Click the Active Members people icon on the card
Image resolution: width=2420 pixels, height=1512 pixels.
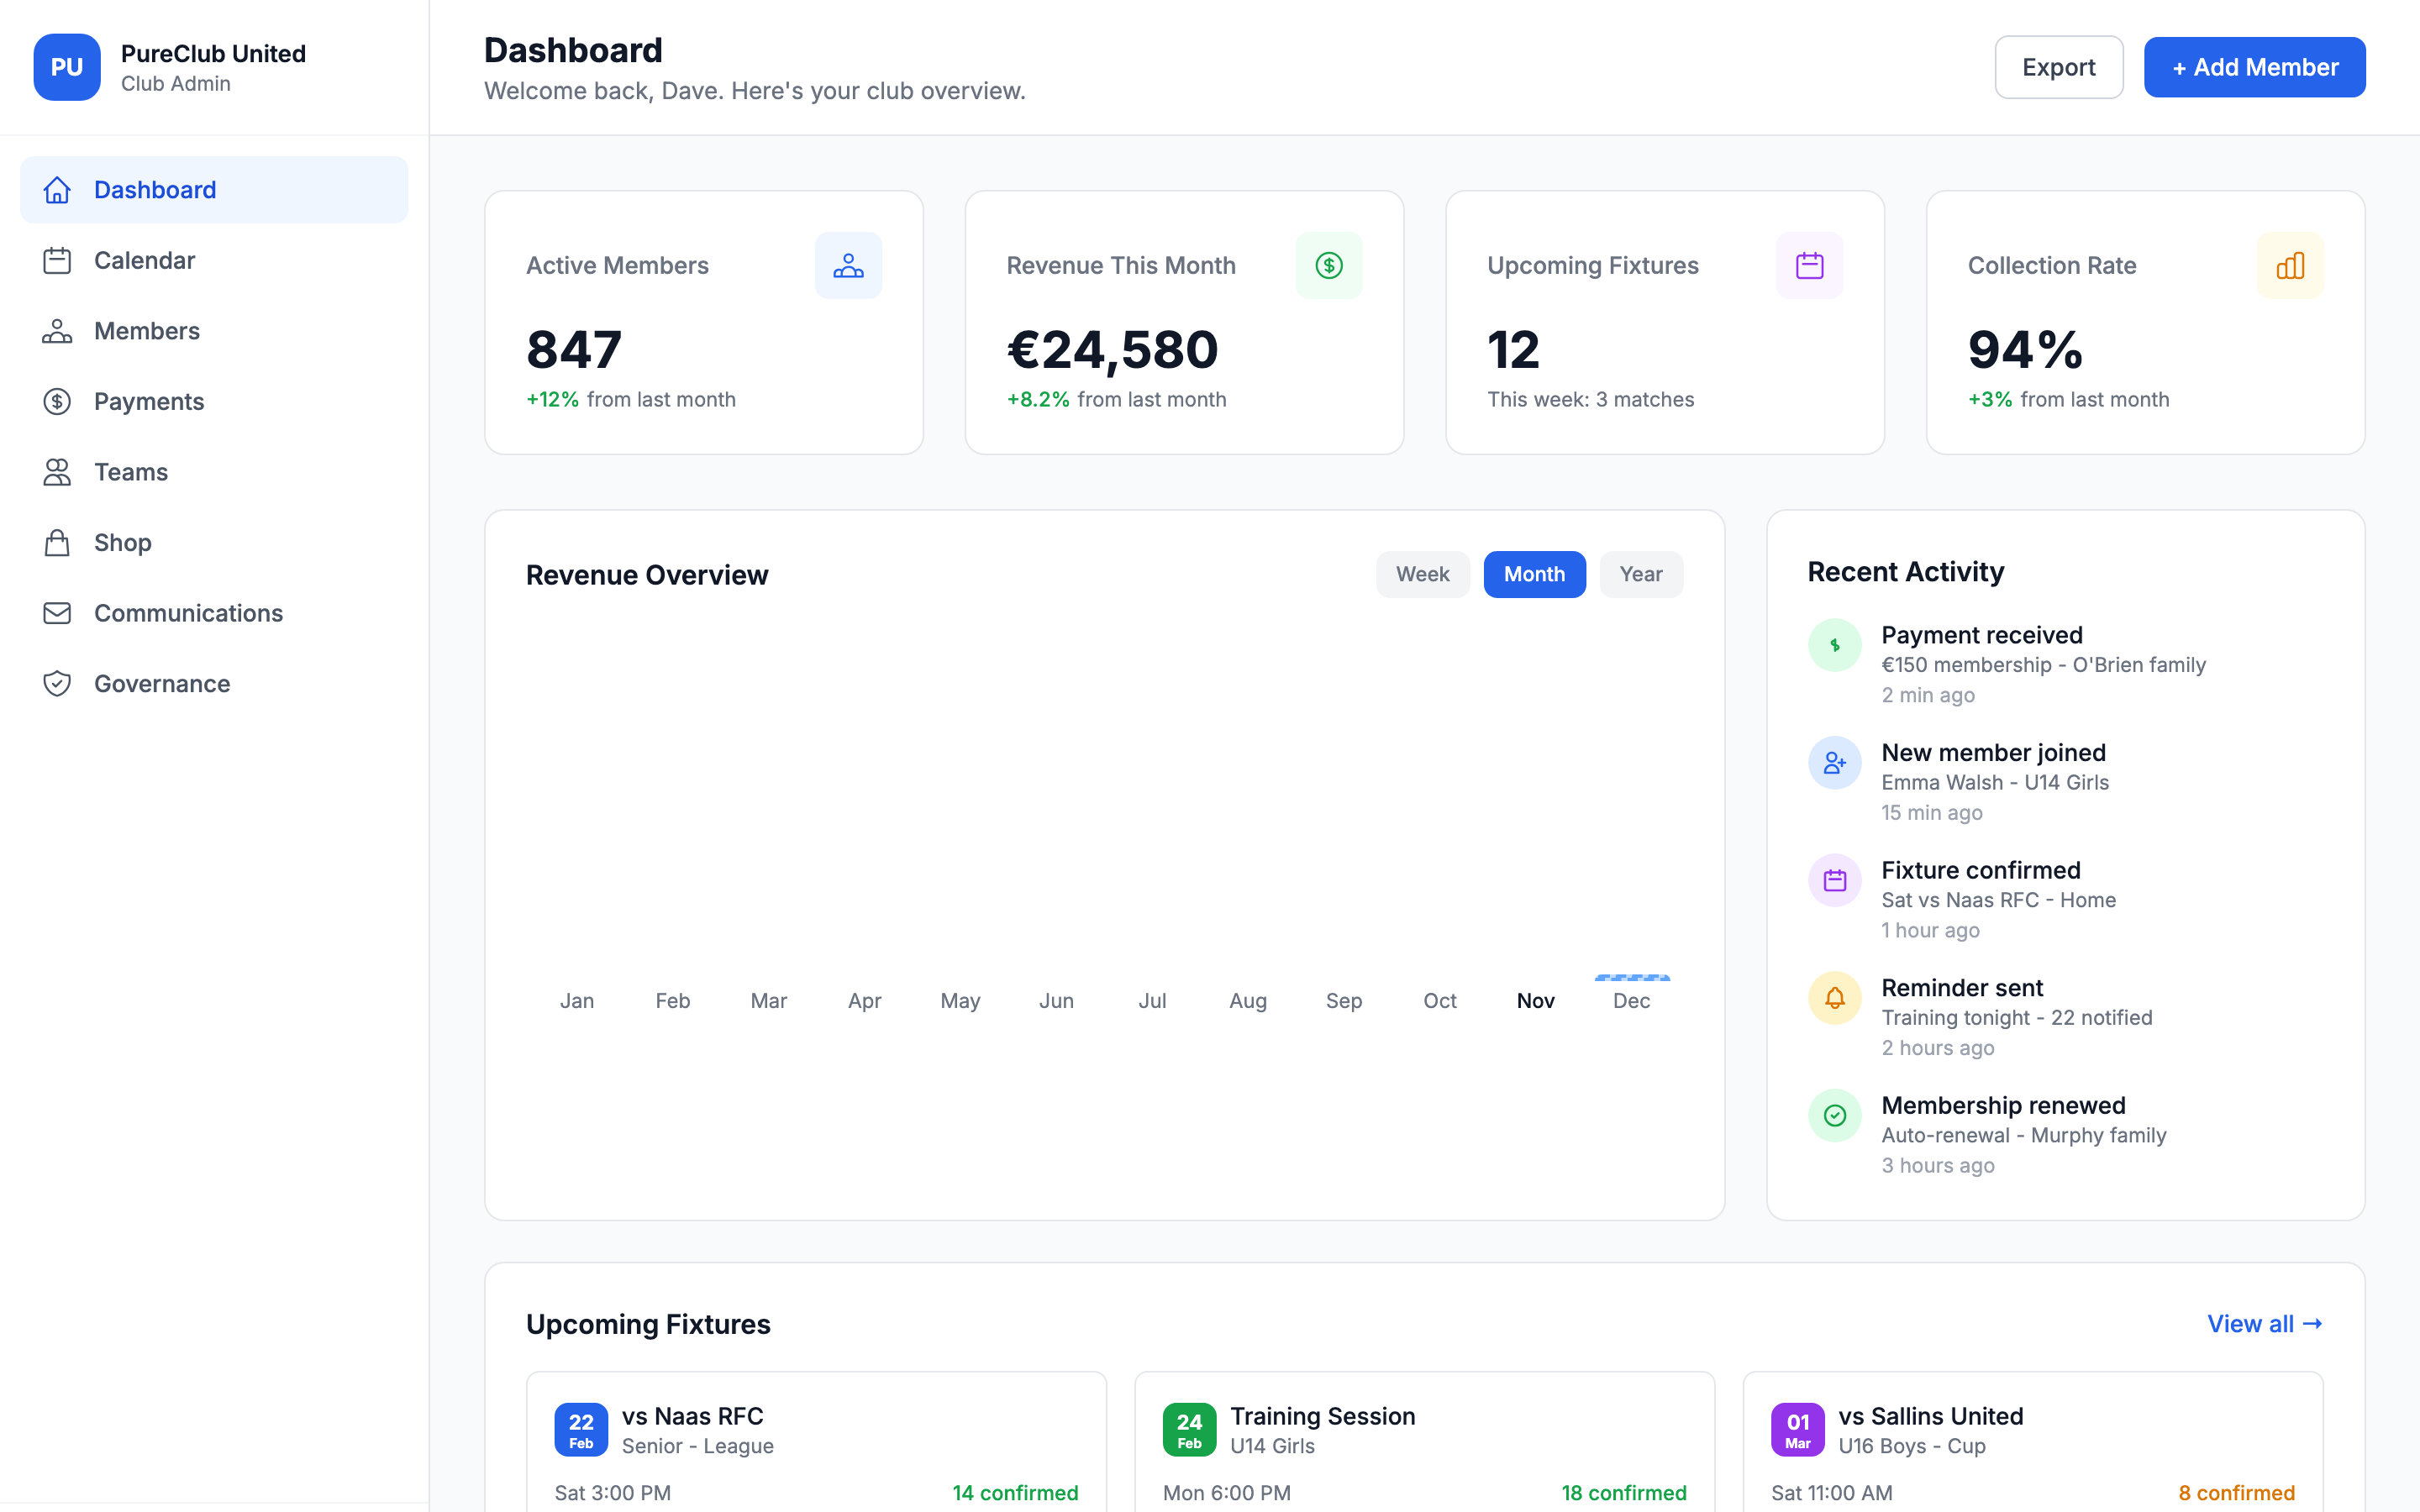tap(848, 265)
